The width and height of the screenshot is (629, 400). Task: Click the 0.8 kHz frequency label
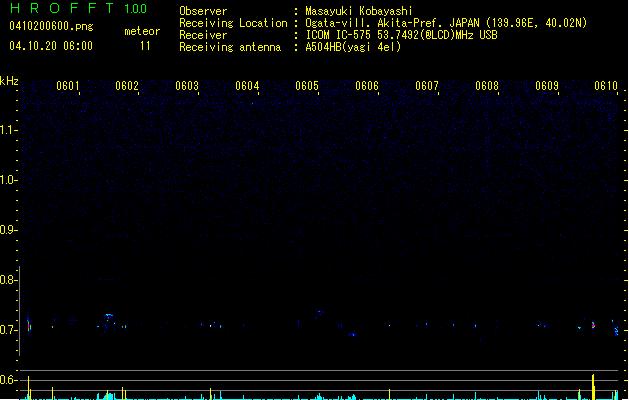pos(8,280)
